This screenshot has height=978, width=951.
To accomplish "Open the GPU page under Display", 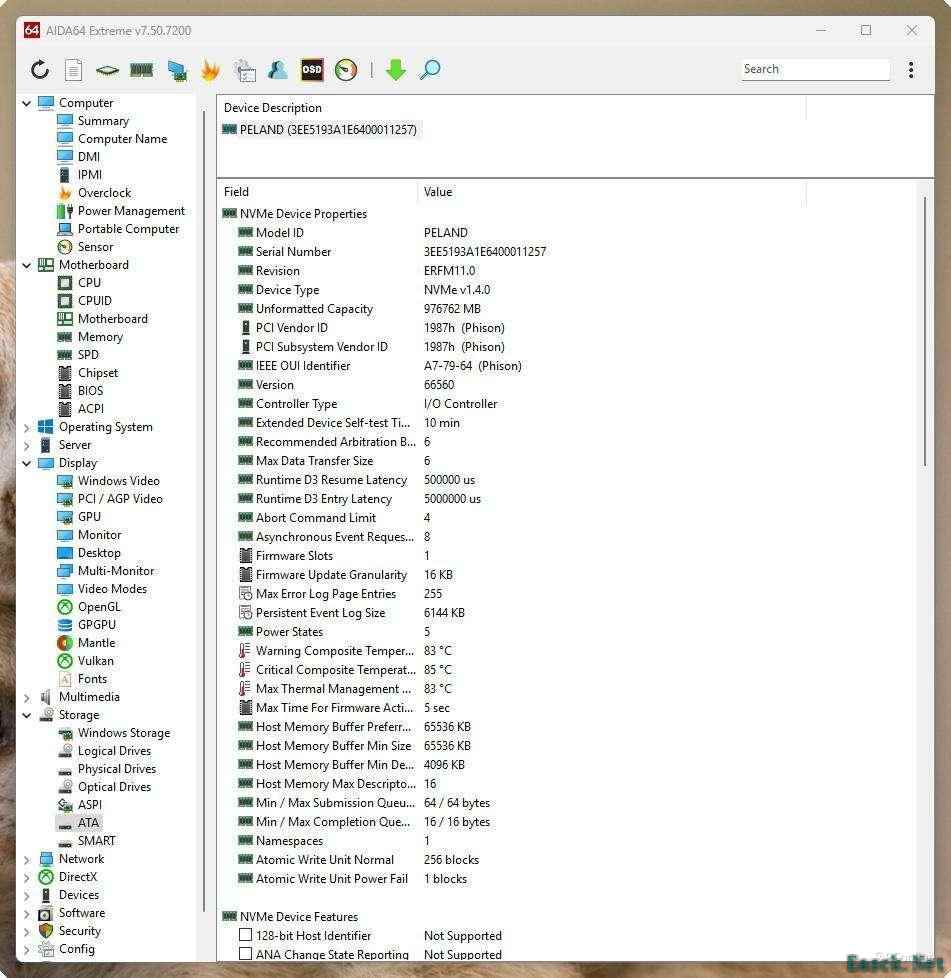I will (89, 517).
